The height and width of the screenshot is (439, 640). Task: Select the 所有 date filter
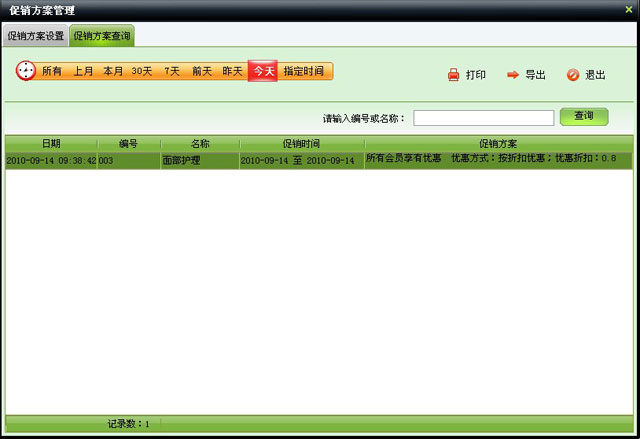coord(51,72)
